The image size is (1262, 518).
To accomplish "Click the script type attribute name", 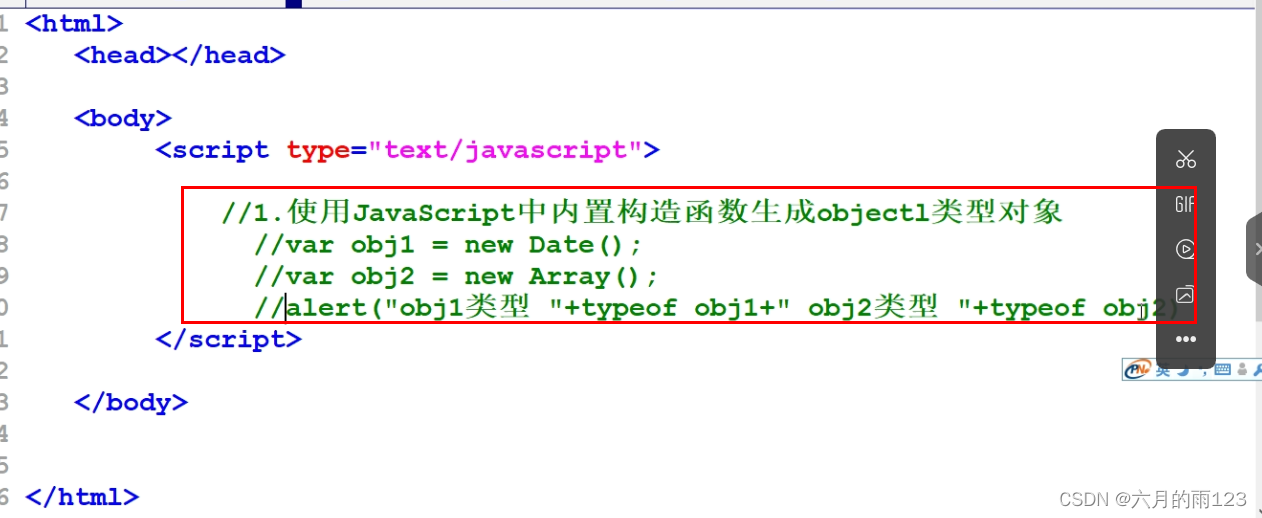I will coord(318,151).
